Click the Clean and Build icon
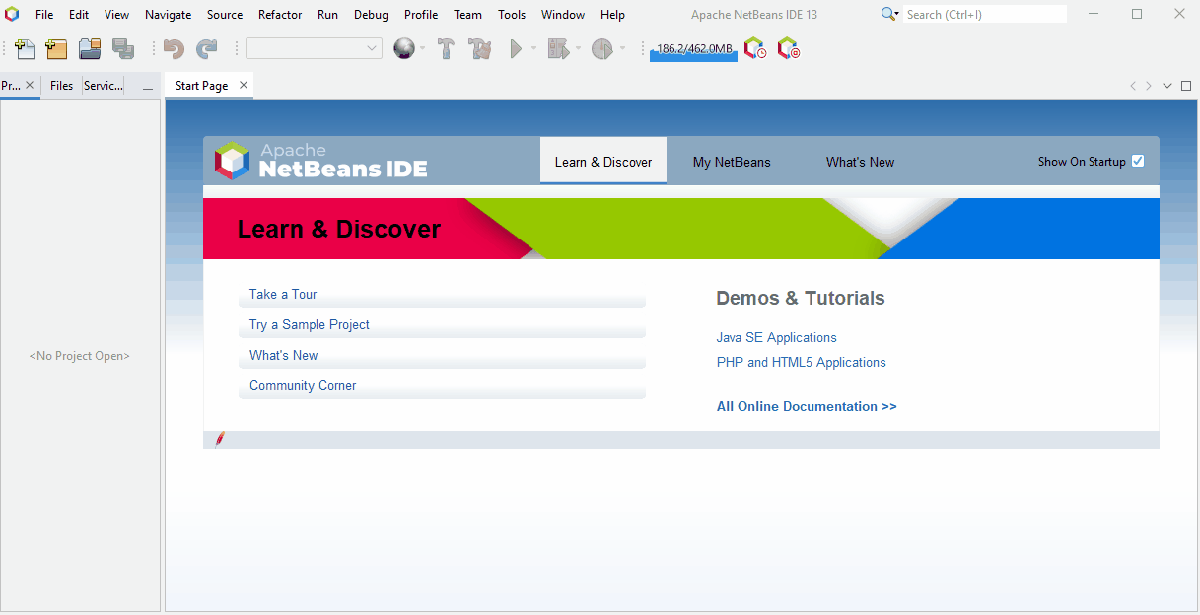Image resolution: width=1200 pixels, height=615 pixels. pos(480,49)
